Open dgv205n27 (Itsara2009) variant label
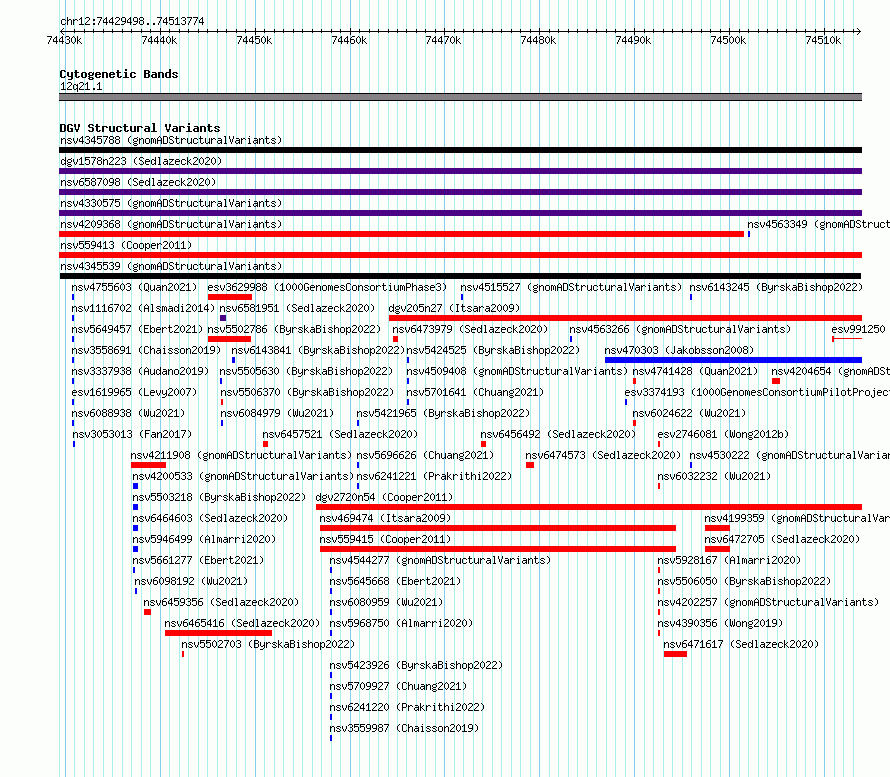 pyautogui.click(x=454, y=308)
